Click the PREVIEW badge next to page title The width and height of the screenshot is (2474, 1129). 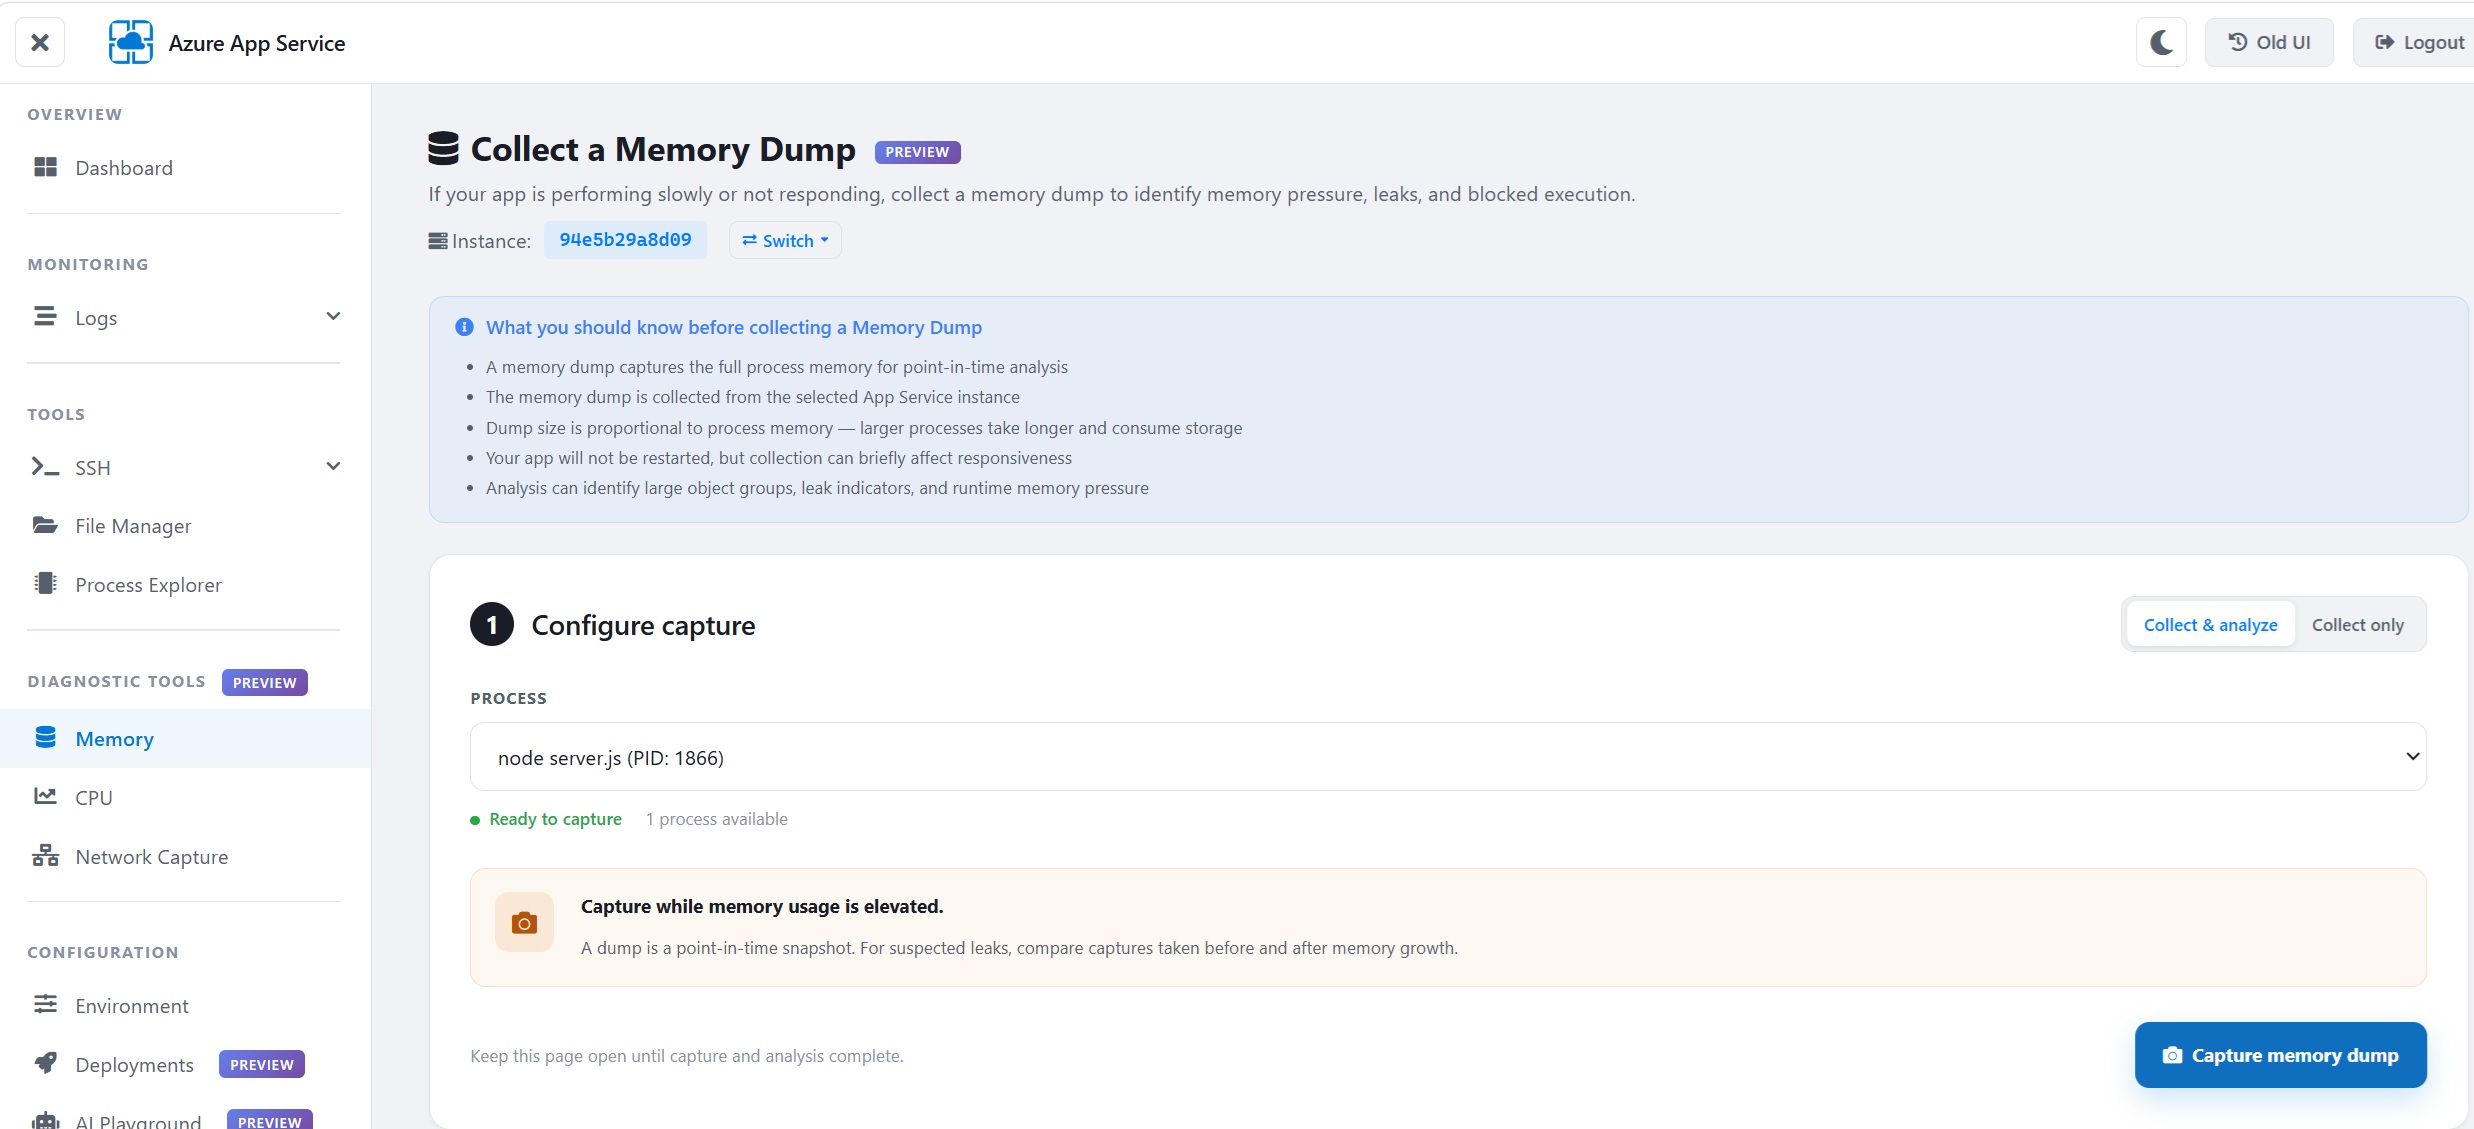[x=917, y=152]
